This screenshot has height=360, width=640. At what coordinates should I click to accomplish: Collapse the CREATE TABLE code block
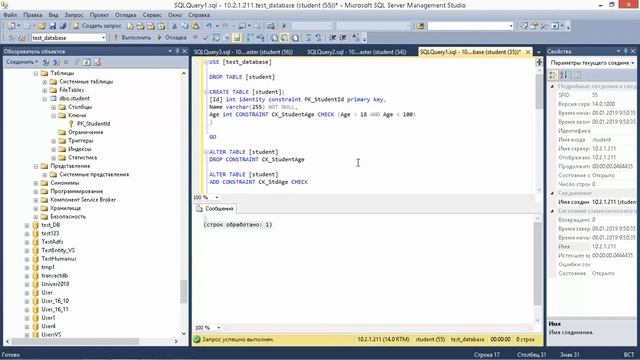tap(206, 92)
